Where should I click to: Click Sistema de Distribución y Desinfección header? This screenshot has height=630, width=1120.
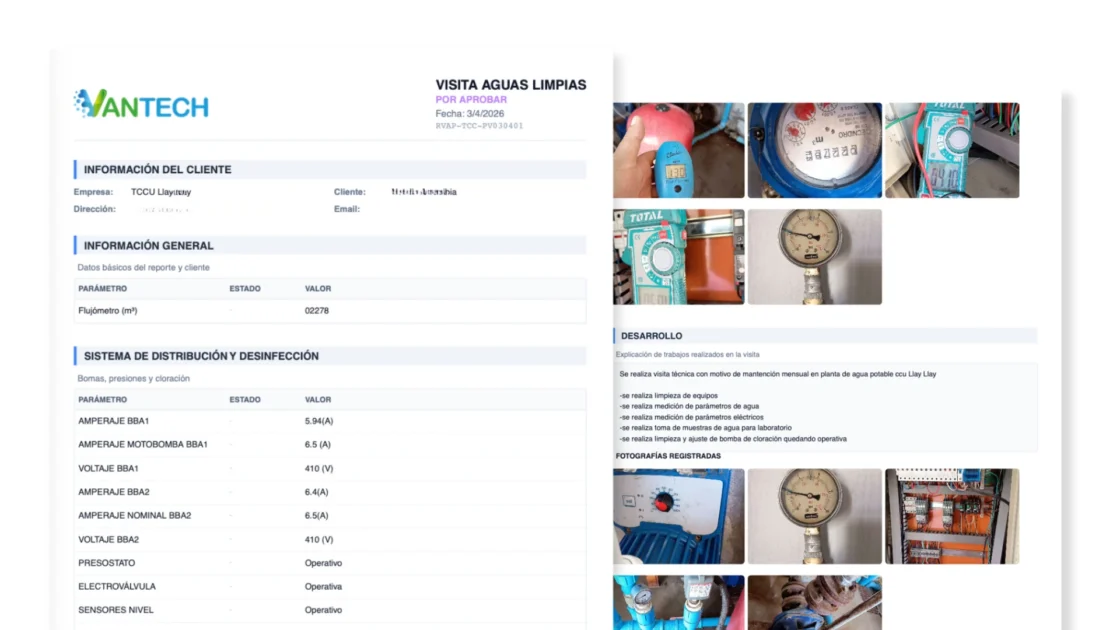201,356
